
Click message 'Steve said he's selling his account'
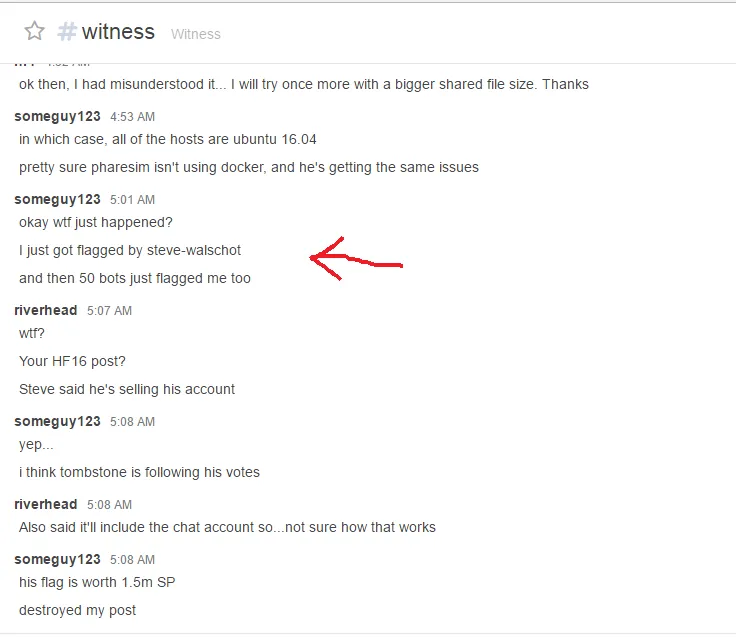(x=127, y=390)
